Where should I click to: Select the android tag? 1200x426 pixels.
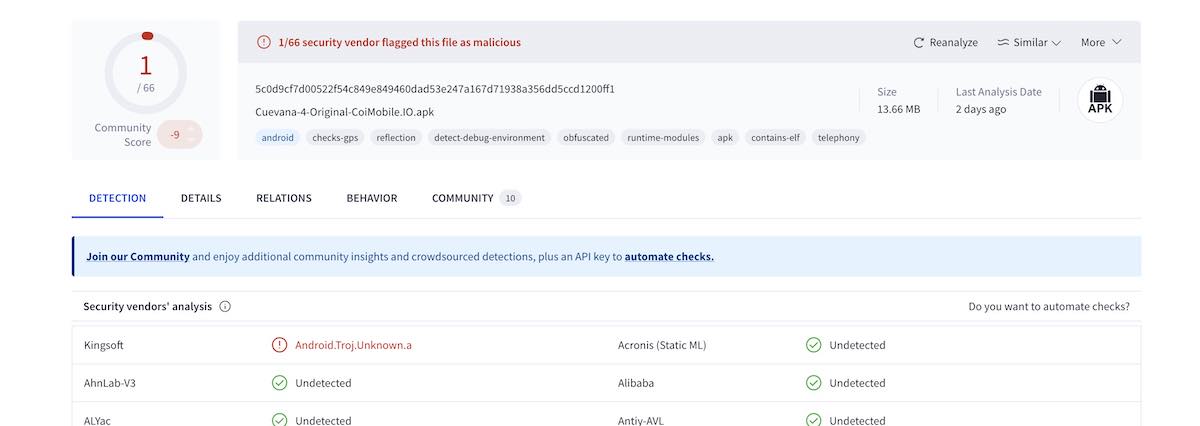[x=278, y=138]
